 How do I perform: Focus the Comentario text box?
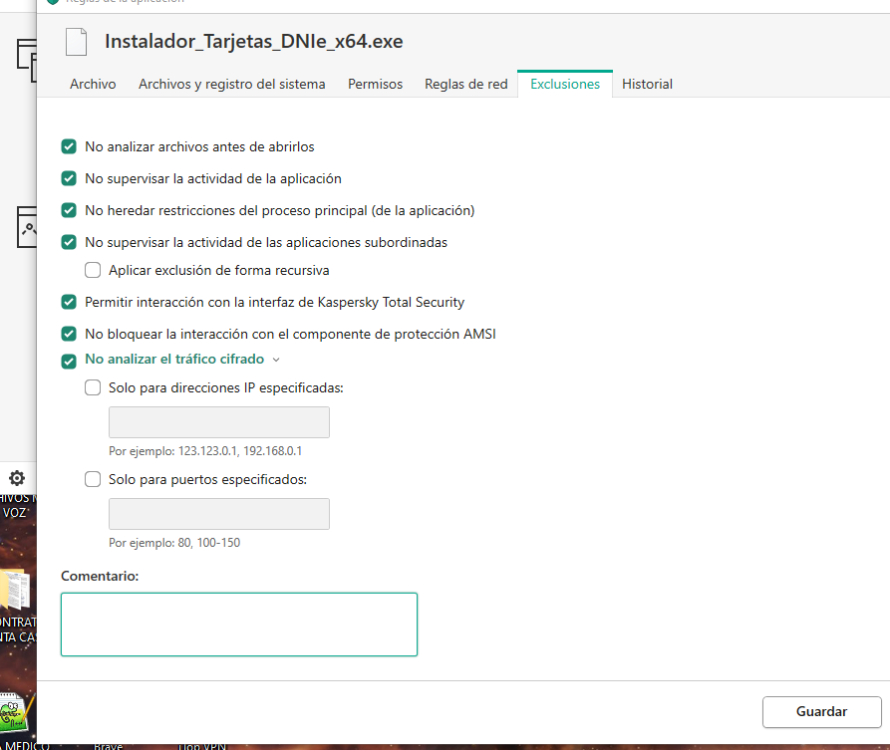239,625
